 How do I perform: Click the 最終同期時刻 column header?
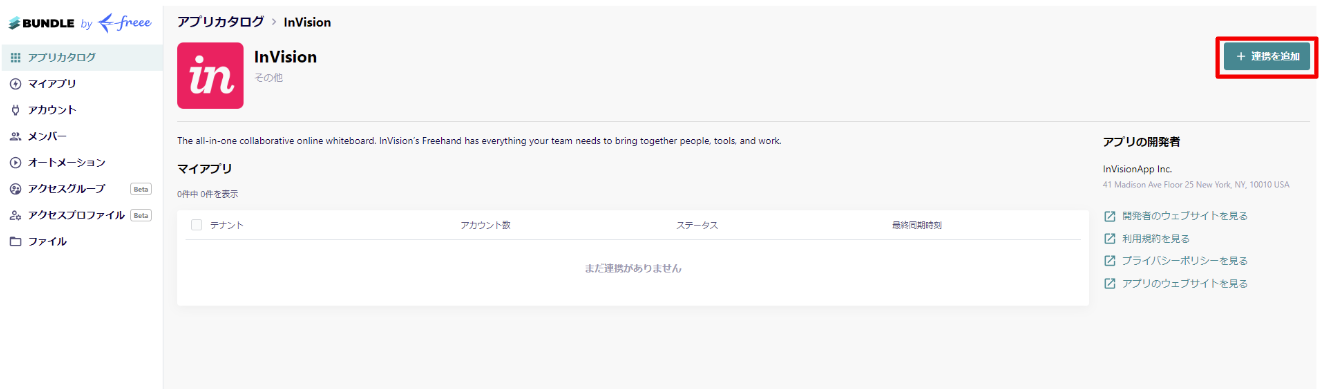click(917, 225)
